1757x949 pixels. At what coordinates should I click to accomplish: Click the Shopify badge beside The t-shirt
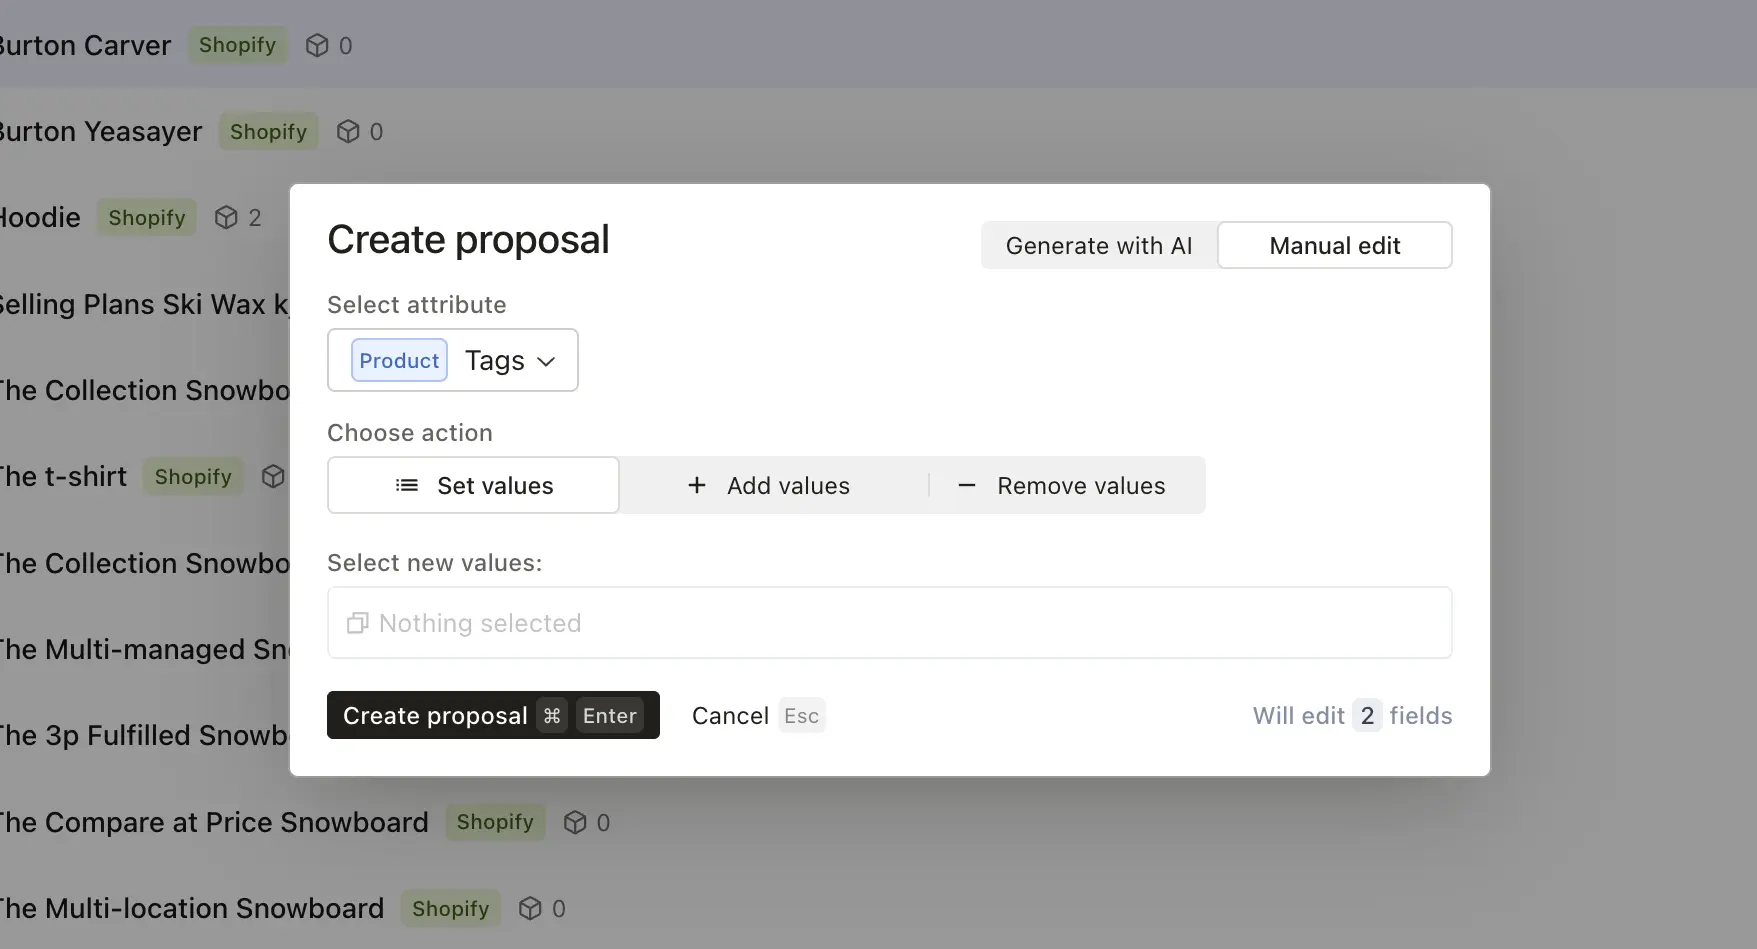[192, 477]
